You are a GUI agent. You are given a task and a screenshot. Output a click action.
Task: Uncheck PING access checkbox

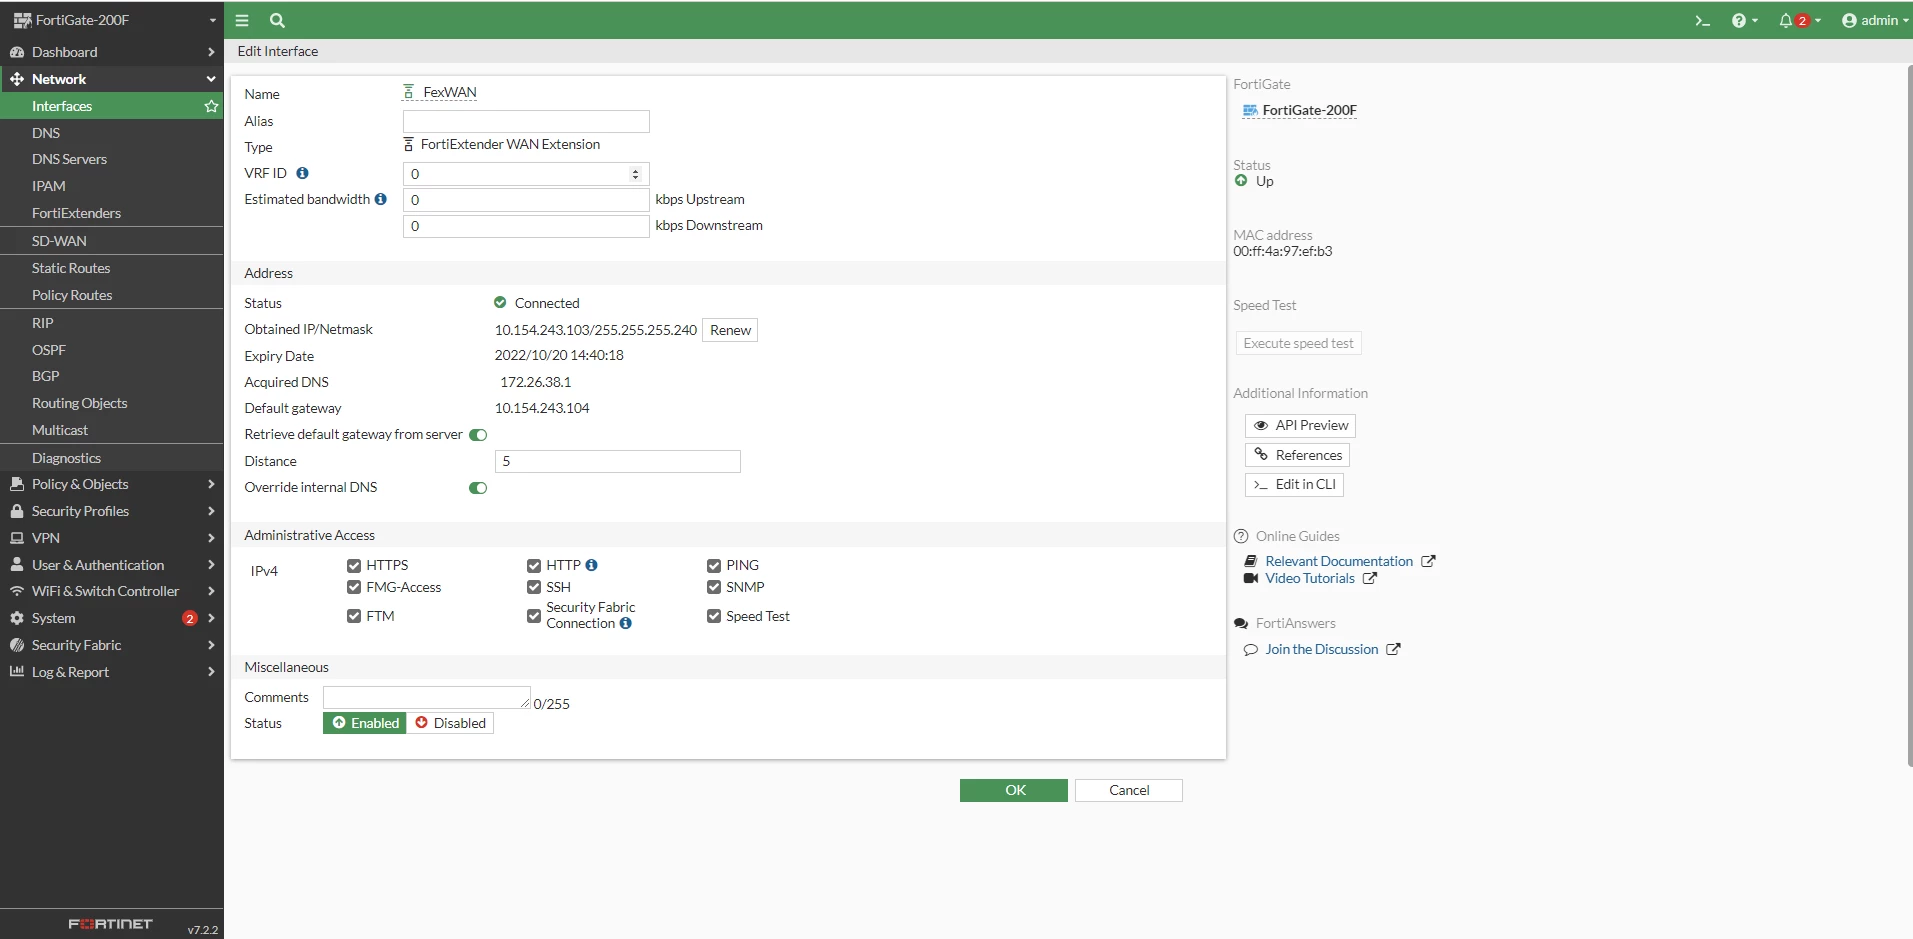[714, 565]
